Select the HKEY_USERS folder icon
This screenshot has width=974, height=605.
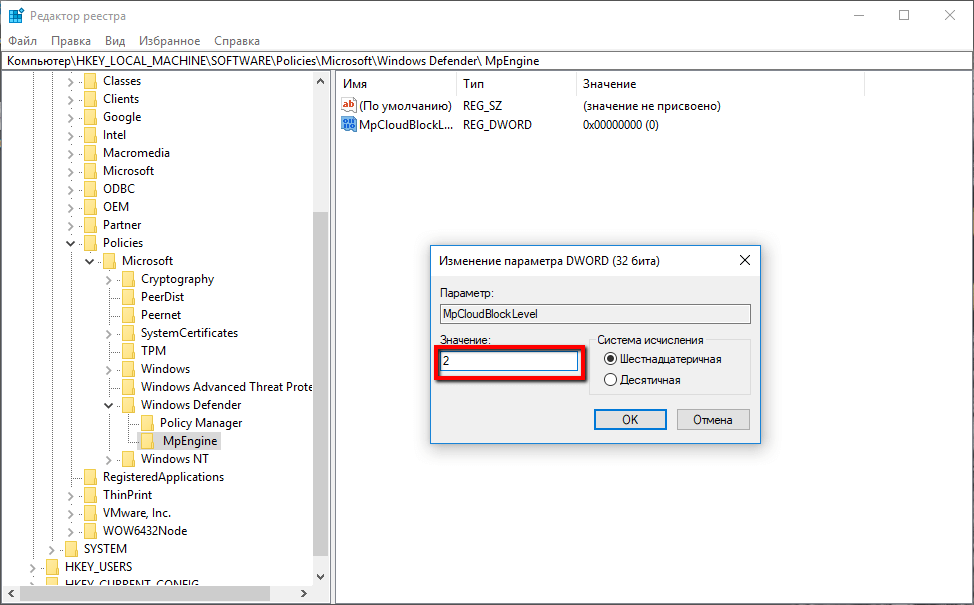tap(53, 567)
